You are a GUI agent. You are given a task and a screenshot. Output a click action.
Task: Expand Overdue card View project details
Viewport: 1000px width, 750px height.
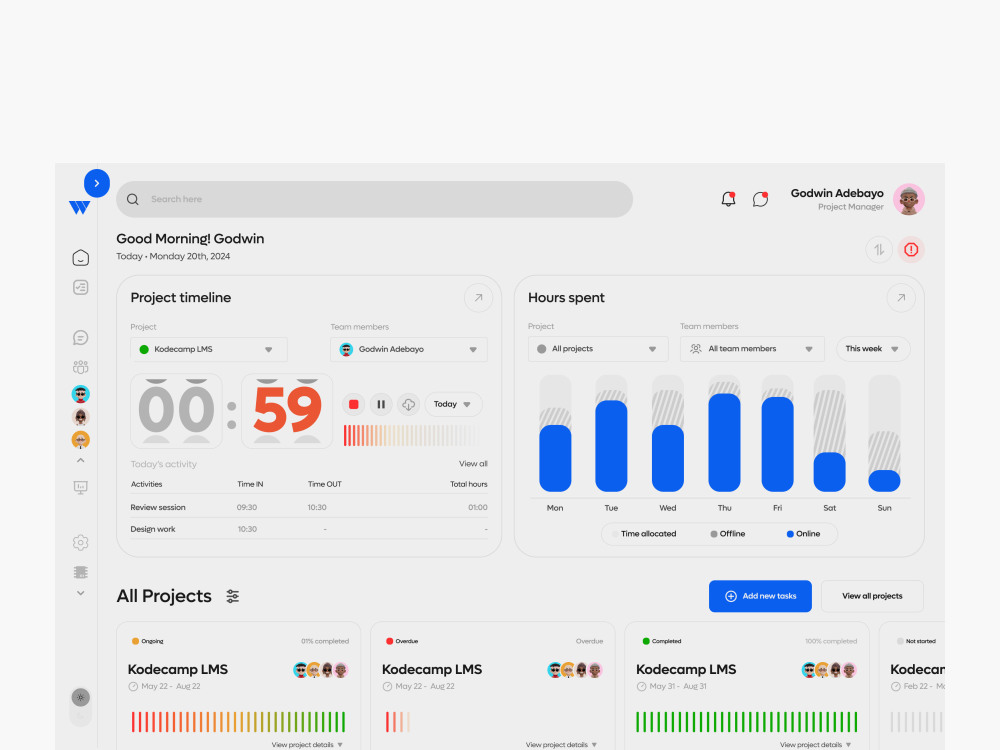561,745
